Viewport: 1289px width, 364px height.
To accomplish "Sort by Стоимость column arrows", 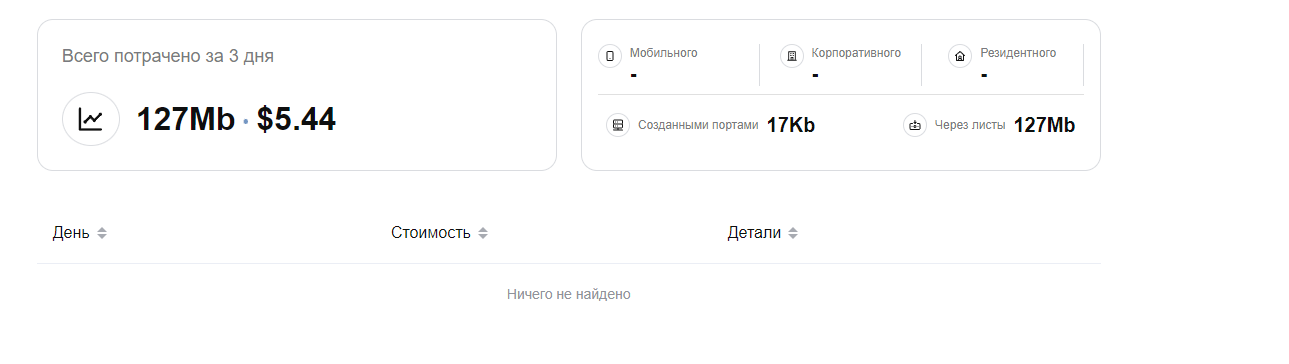I will (483, 233).
